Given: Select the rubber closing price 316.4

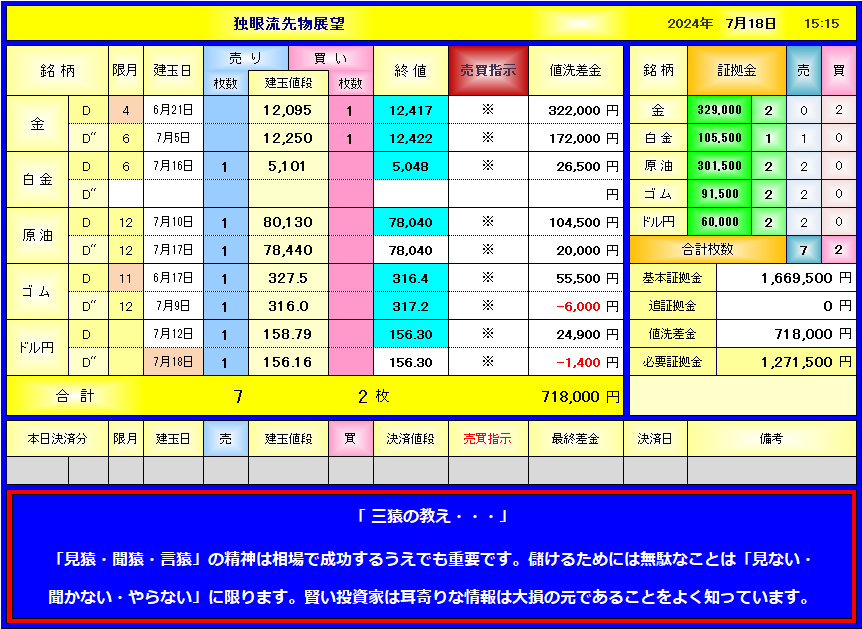Looking at the screenshot, I should click(x=411, y=278).
